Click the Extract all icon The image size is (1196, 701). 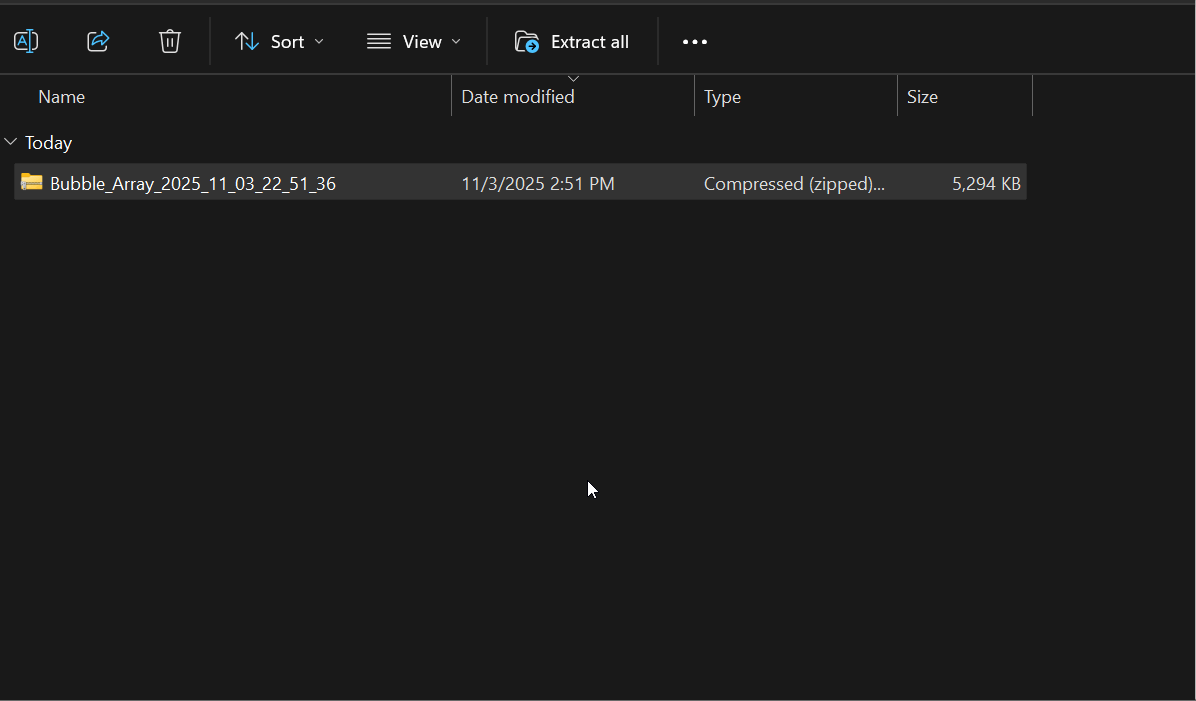[x=525, y=41]
